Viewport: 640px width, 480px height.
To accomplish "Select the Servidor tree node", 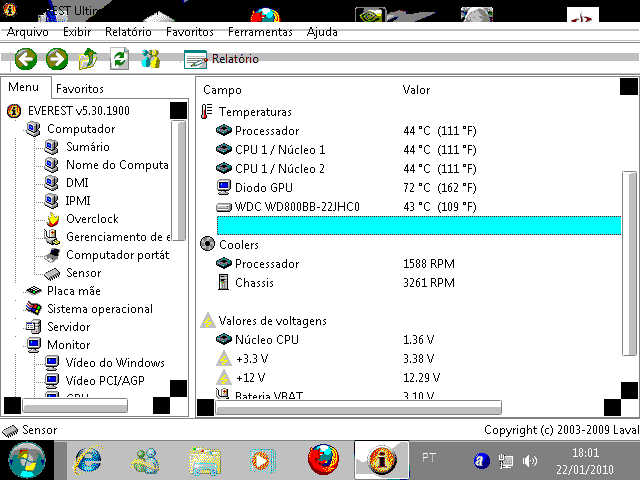I will (x=69, y=327).
